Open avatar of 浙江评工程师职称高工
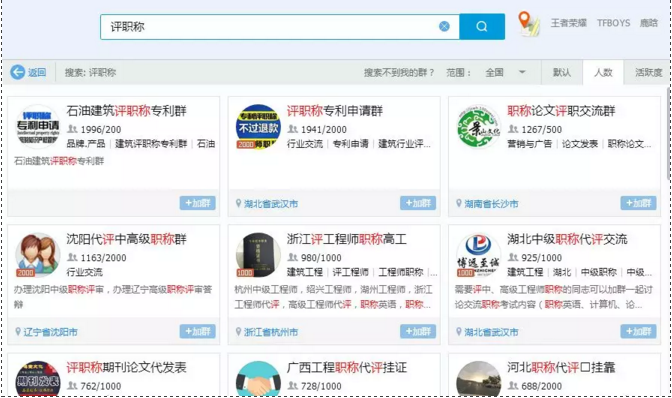Viewport: 672px width, 398px height. click(258, 255)
